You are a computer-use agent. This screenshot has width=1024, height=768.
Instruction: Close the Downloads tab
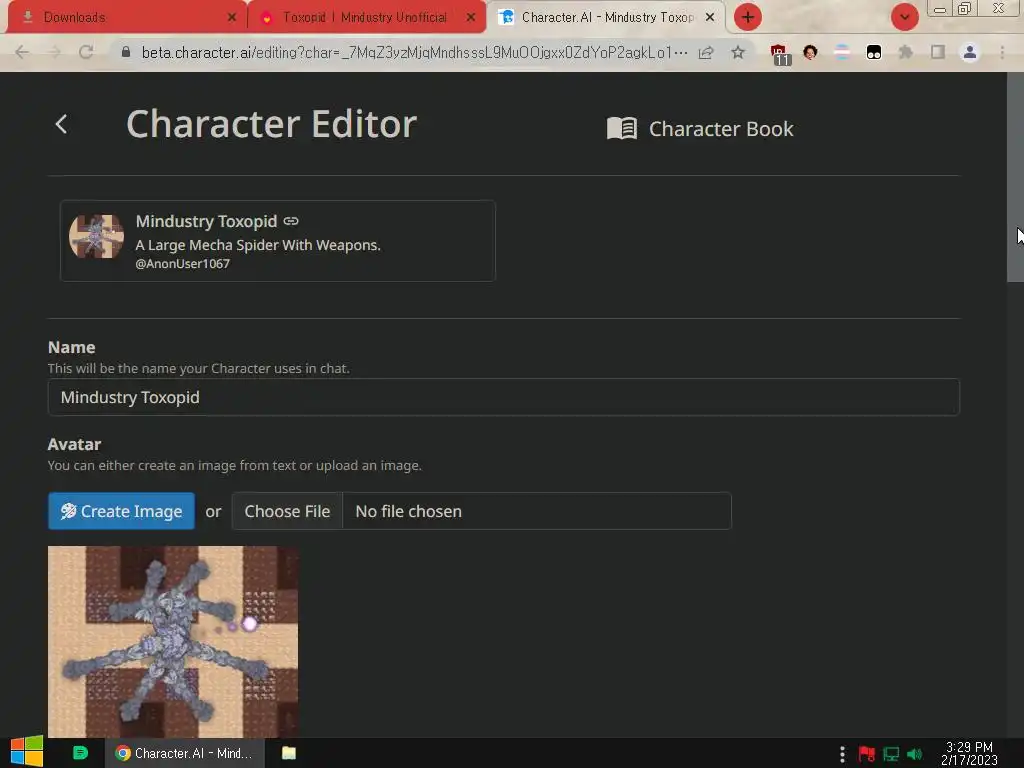(x=231, y=18)
